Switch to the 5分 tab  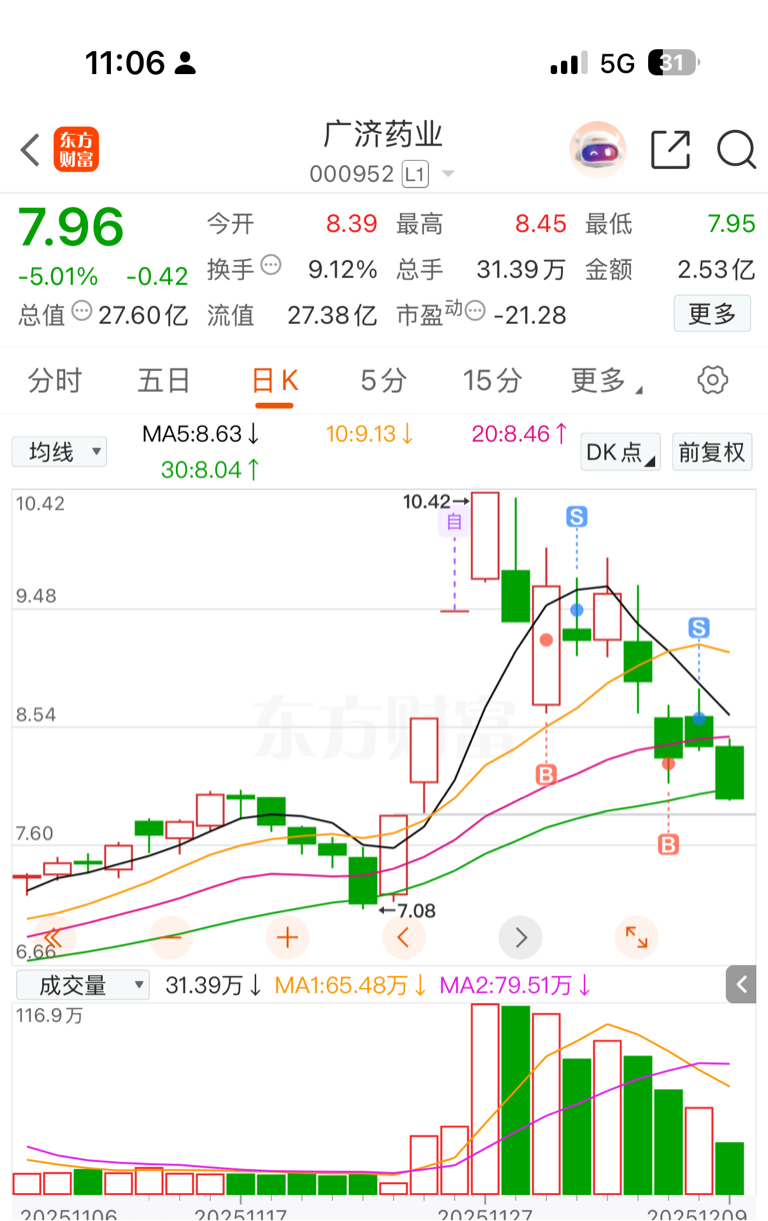pos(384,381)
